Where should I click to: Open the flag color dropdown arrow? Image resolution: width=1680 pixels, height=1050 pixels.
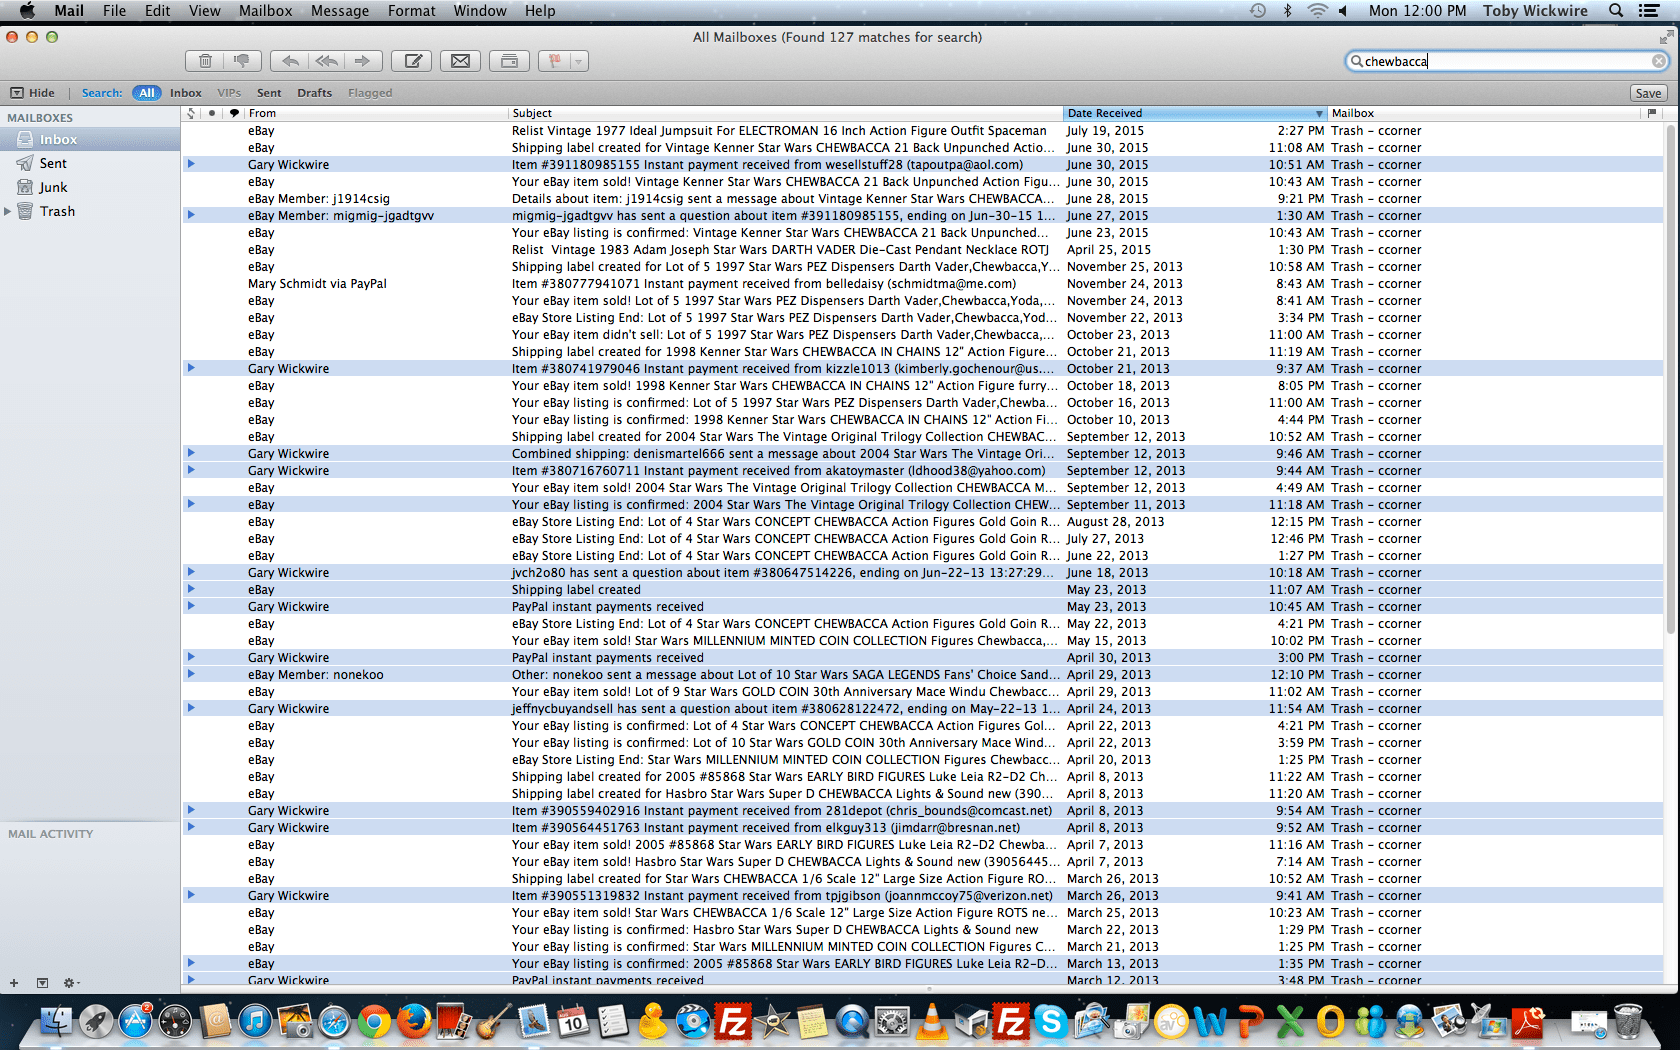(578, 61)
